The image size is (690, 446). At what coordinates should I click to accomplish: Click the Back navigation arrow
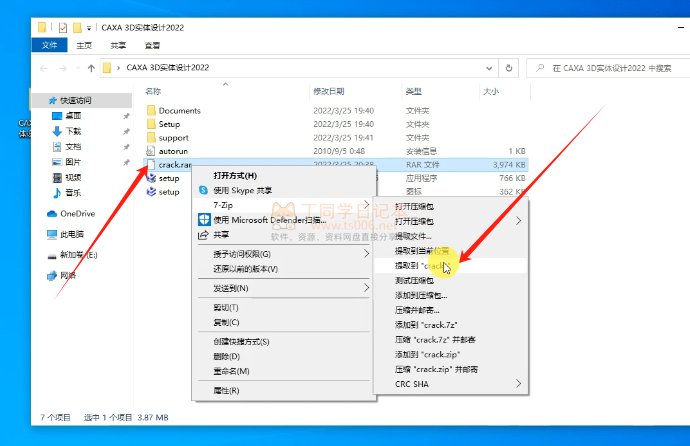(44, 68)
